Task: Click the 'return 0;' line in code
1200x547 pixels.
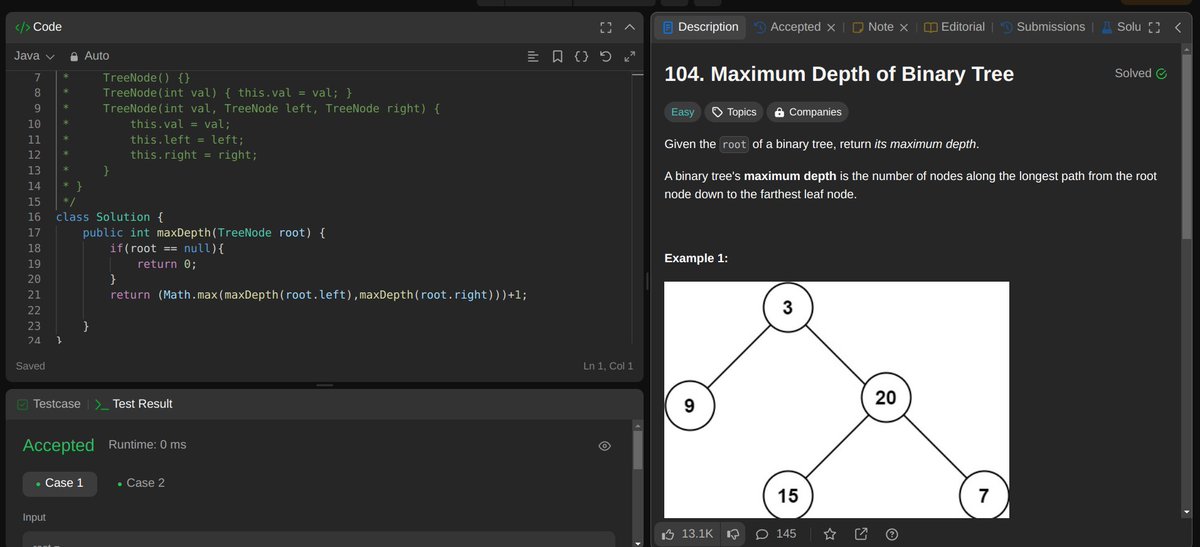Action: [167, 264]
